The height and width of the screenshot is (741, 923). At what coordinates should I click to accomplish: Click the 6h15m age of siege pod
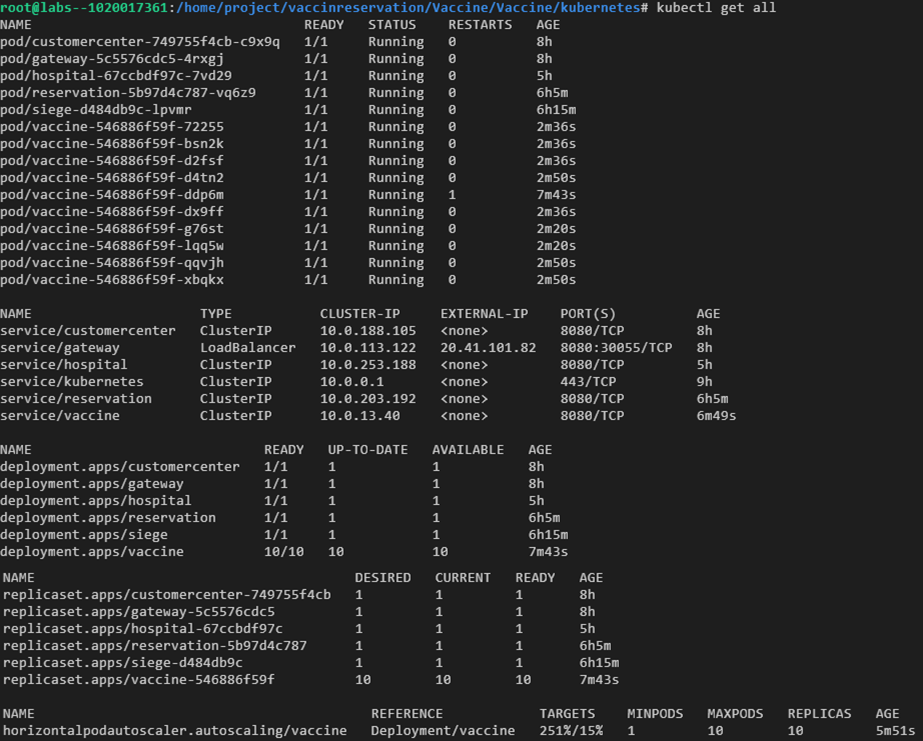point(556,110)
